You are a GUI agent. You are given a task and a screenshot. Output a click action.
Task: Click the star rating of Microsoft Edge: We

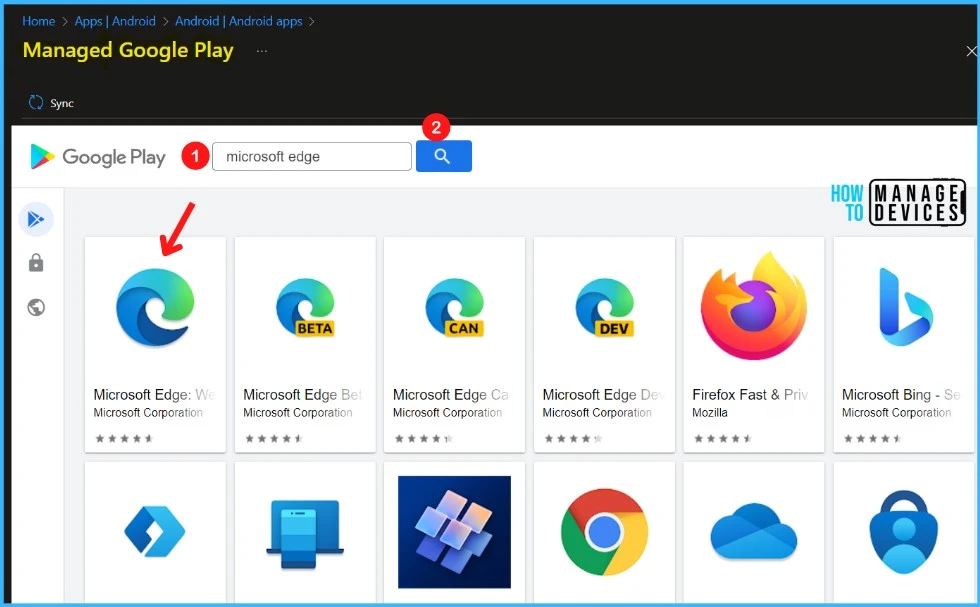coord(124,438)
